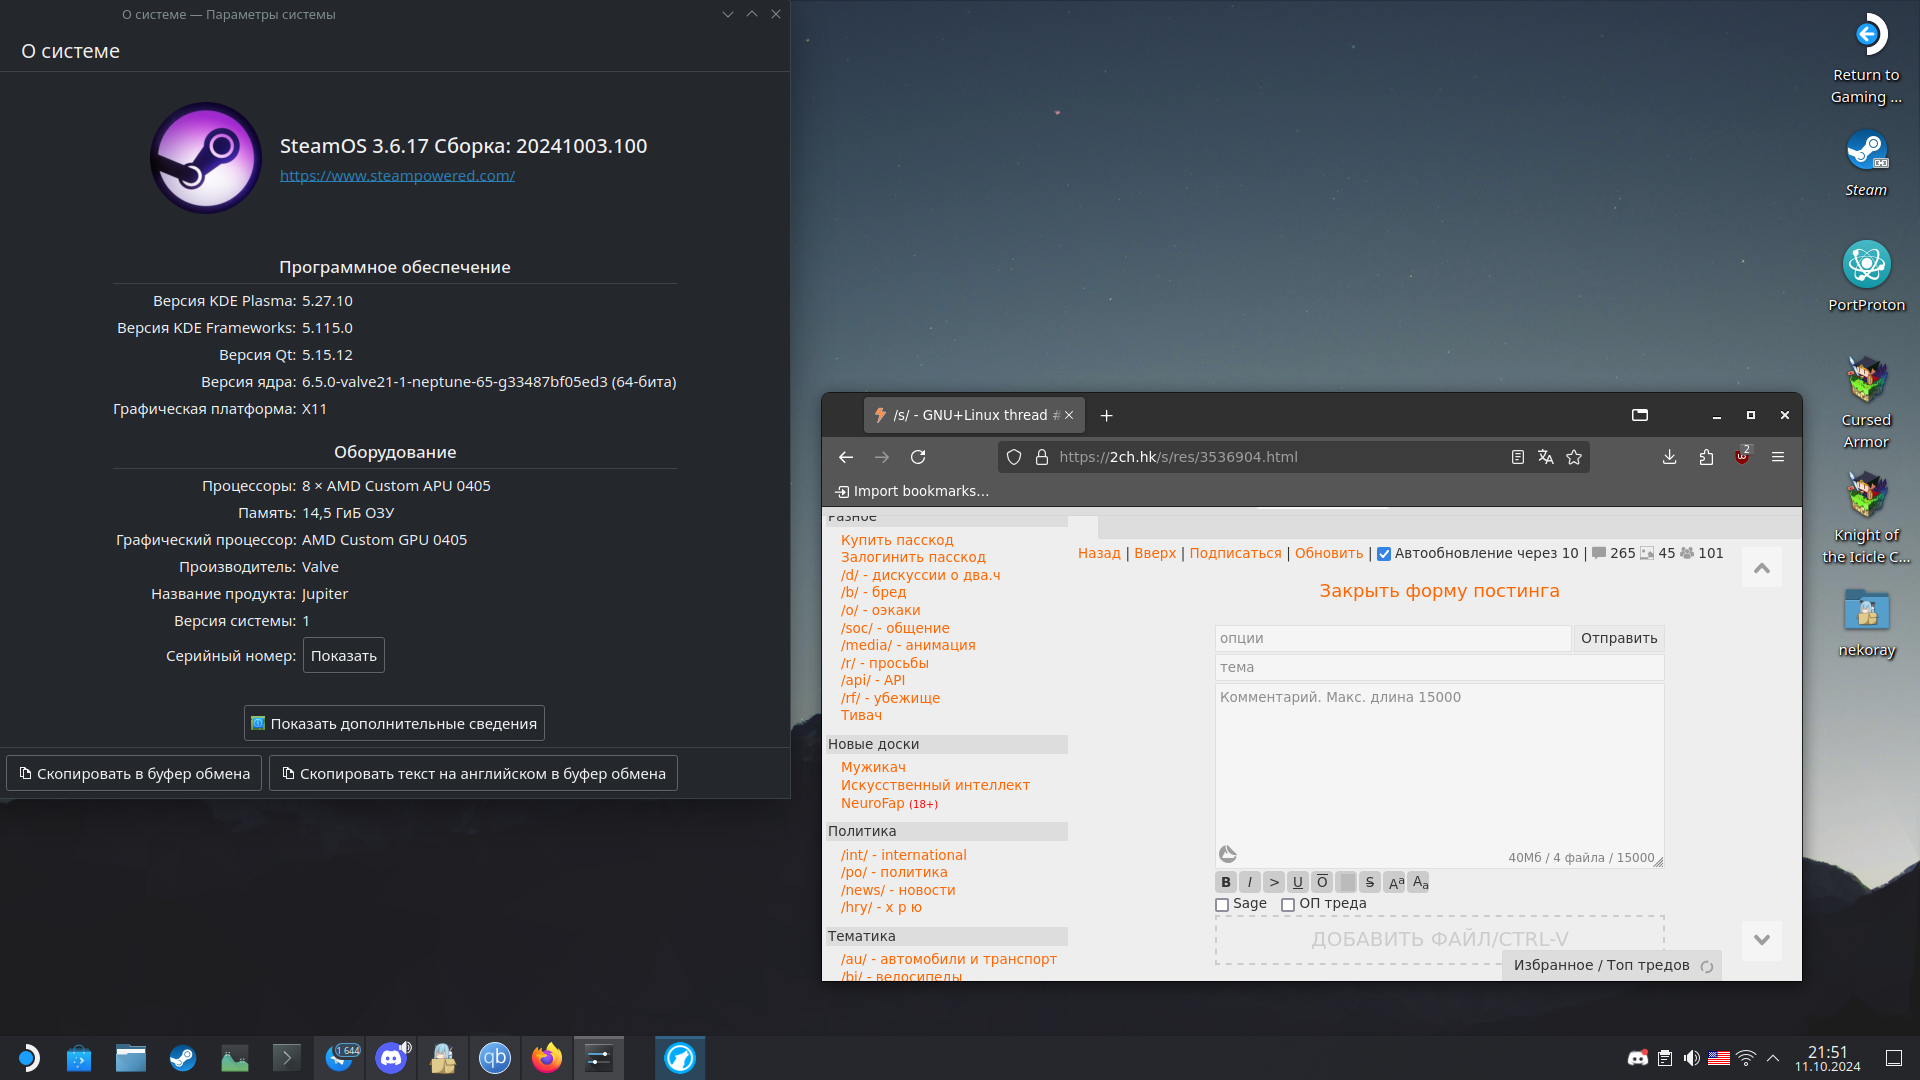Enable the Sage checkbox
Screen dimensions: 1920x1080
(x=1222, y=905)
